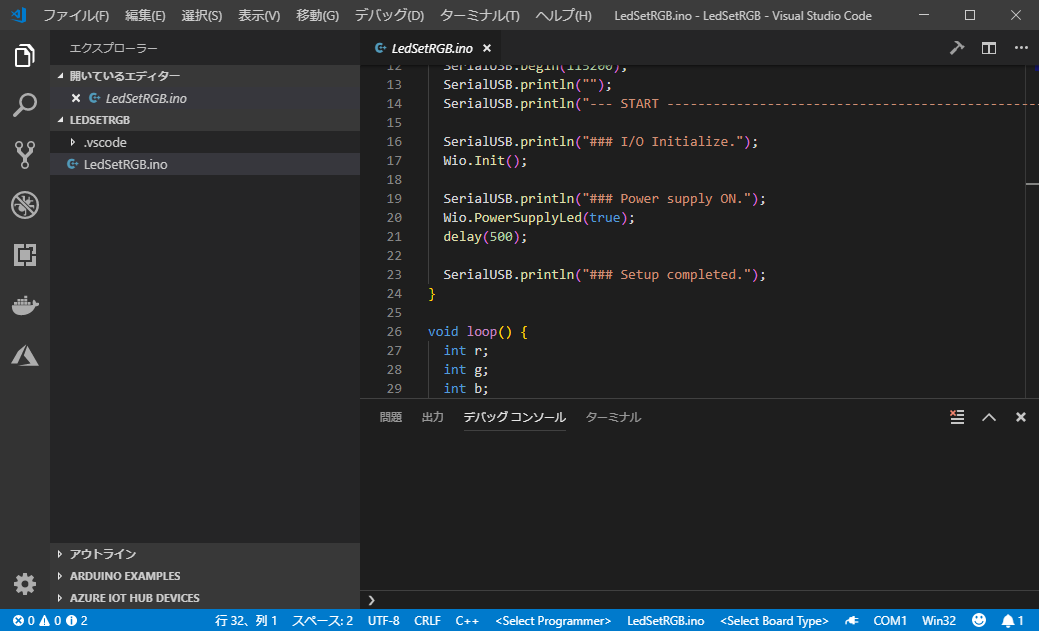Screen dimensions: 1039x631
Task: Open the Manage gear icon
Action: click(25, 584)
